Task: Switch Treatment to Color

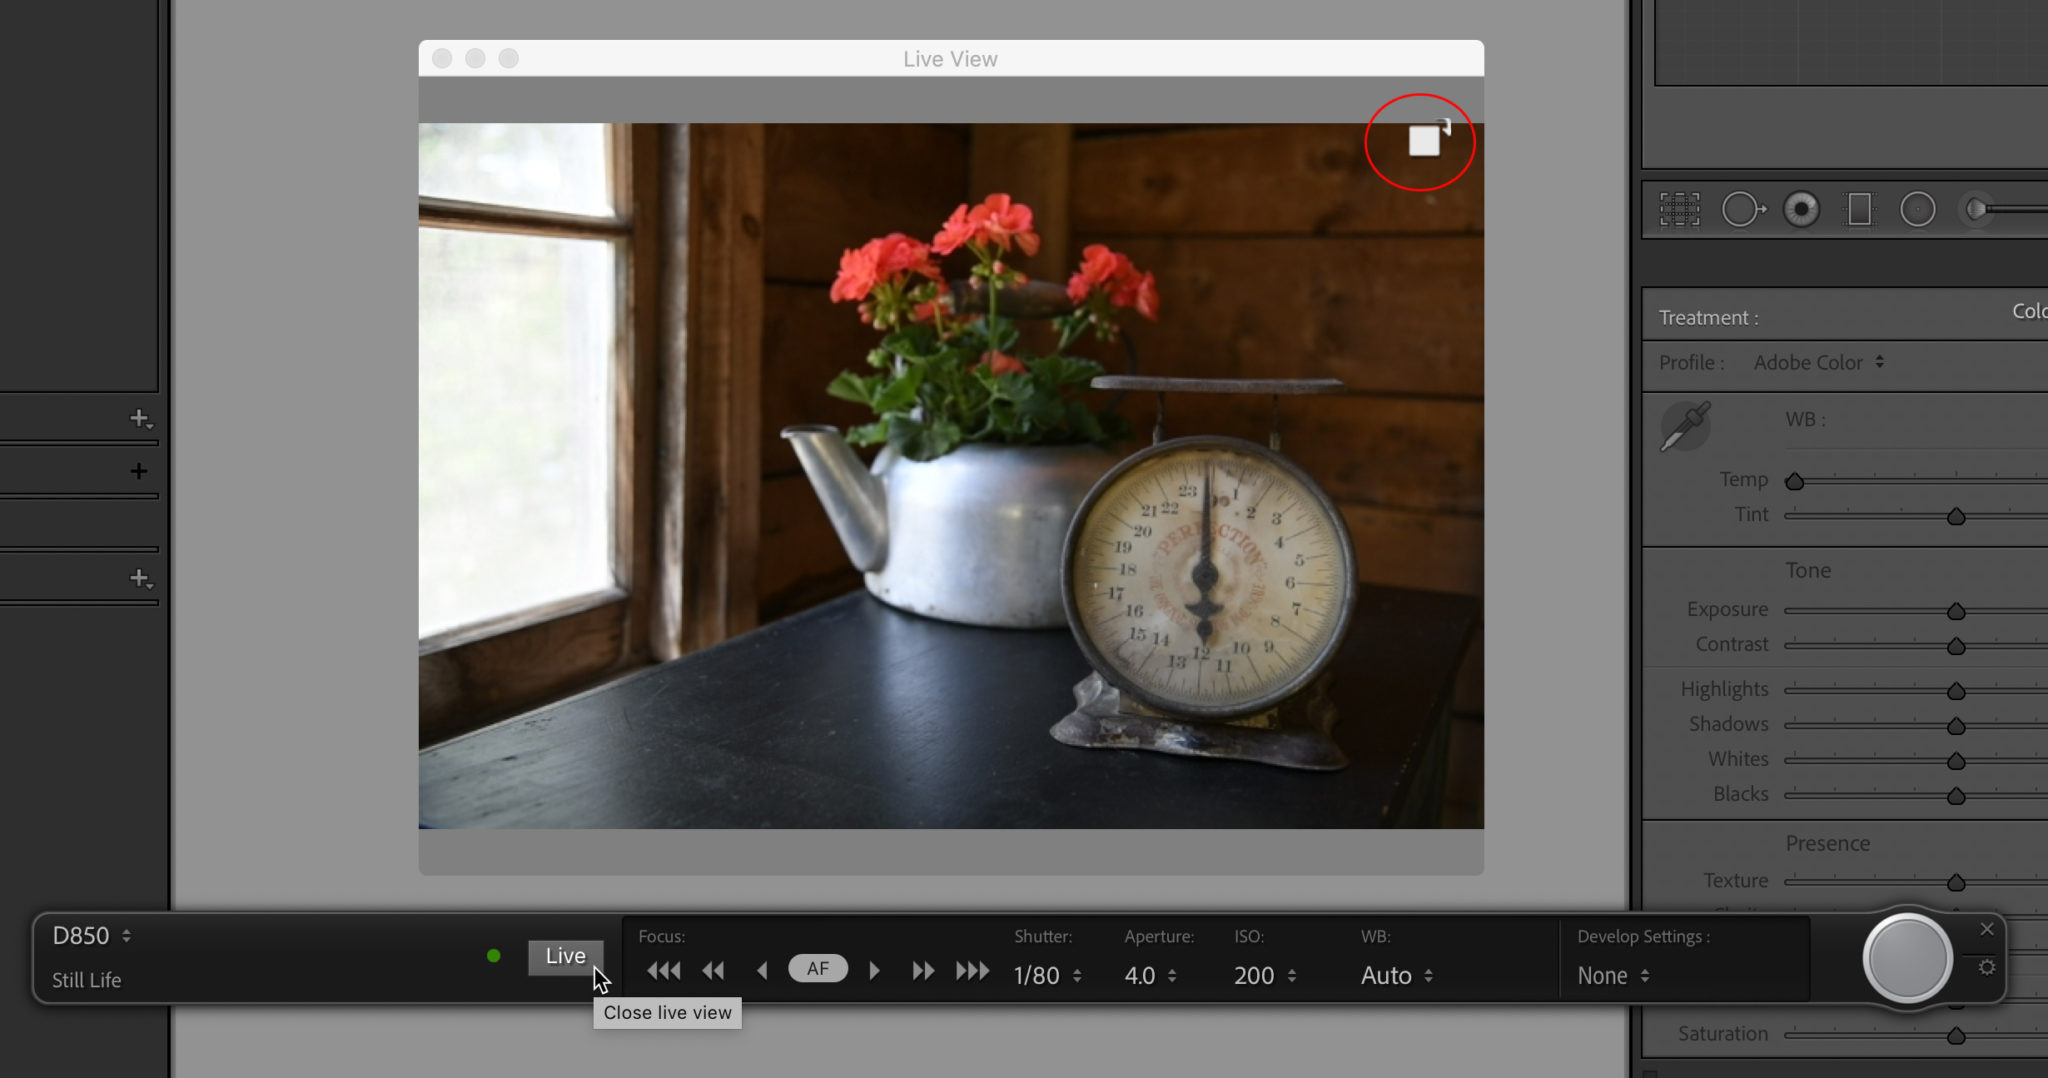Action: pos(2029,311)
